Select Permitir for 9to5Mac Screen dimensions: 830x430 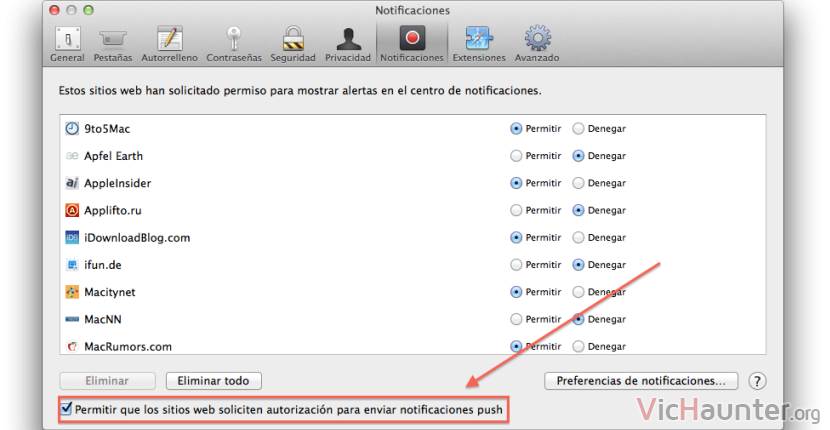516,129
